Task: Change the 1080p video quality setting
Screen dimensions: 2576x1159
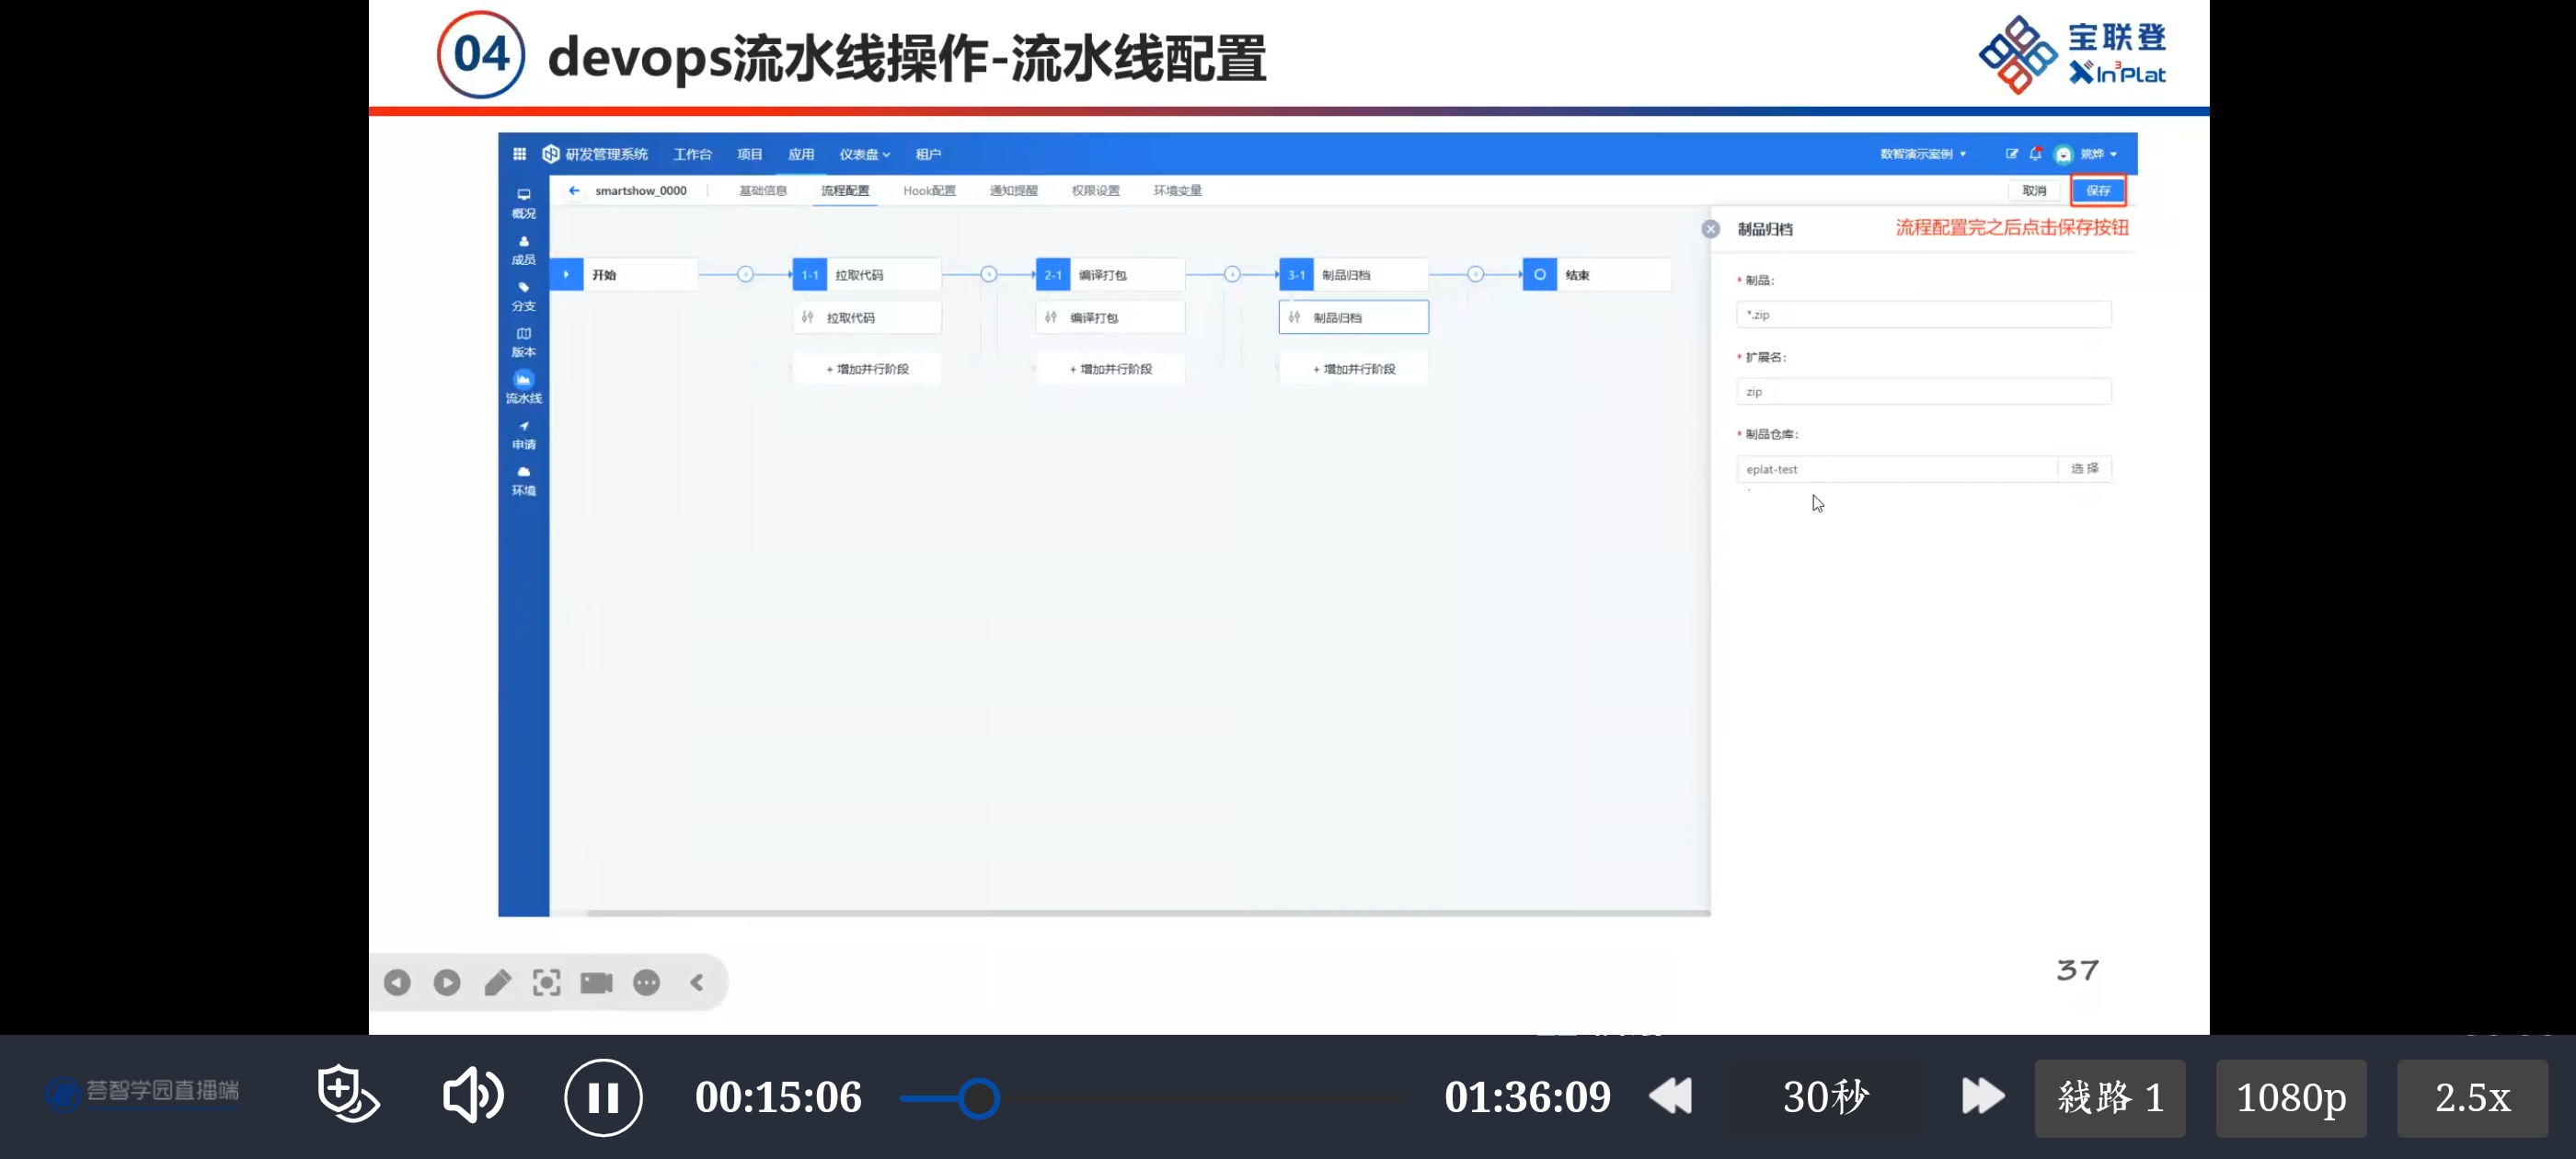Action: point(2290,1098)
